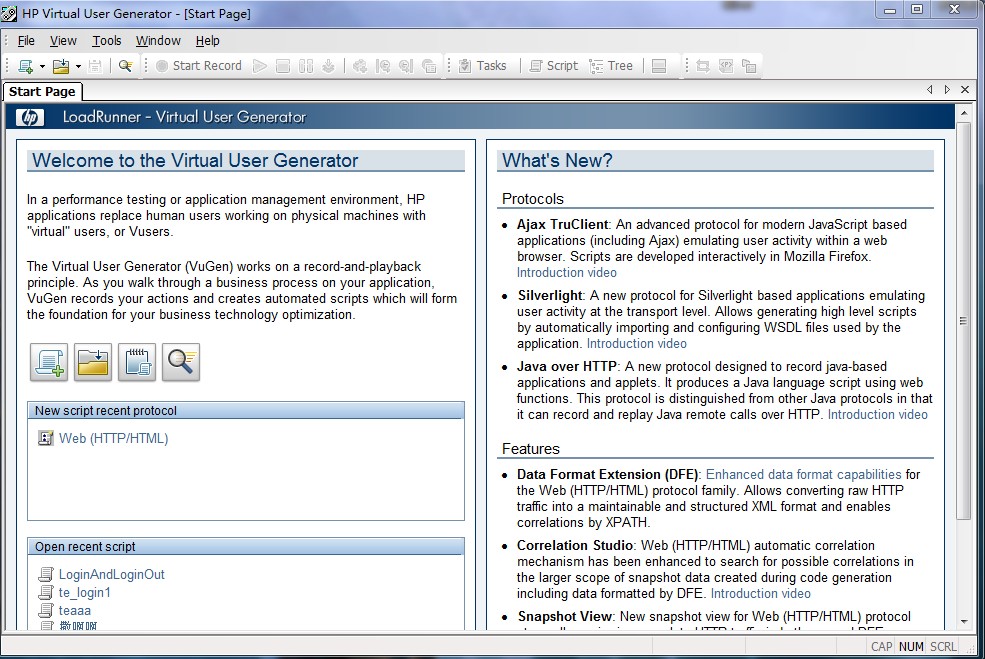Click the Open recent script header
Viewport: 985px width, 659px height.
coord(246,547)
